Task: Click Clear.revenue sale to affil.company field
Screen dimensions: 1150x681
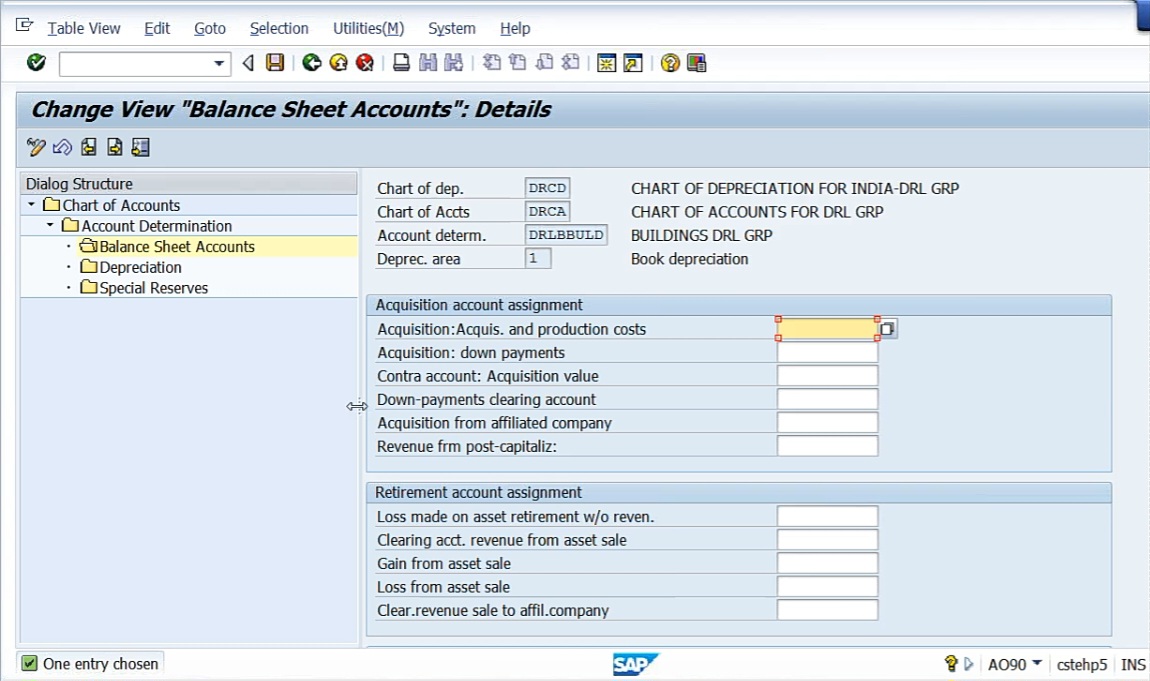Action: click(827, 611)
